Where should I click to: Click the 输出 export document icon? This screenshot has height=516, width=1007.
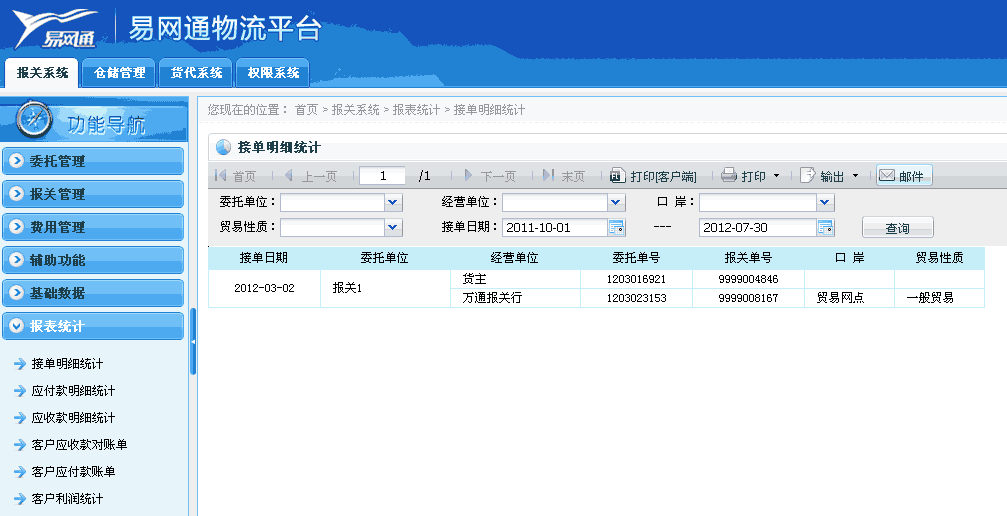click(807, 175)
